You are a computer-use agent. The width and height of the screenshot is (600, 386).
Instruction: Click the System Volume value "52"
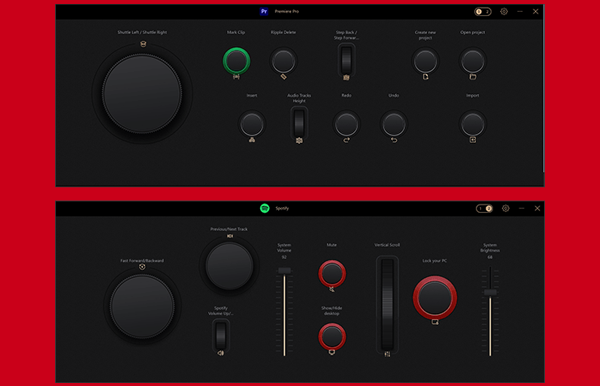point(284,257)
